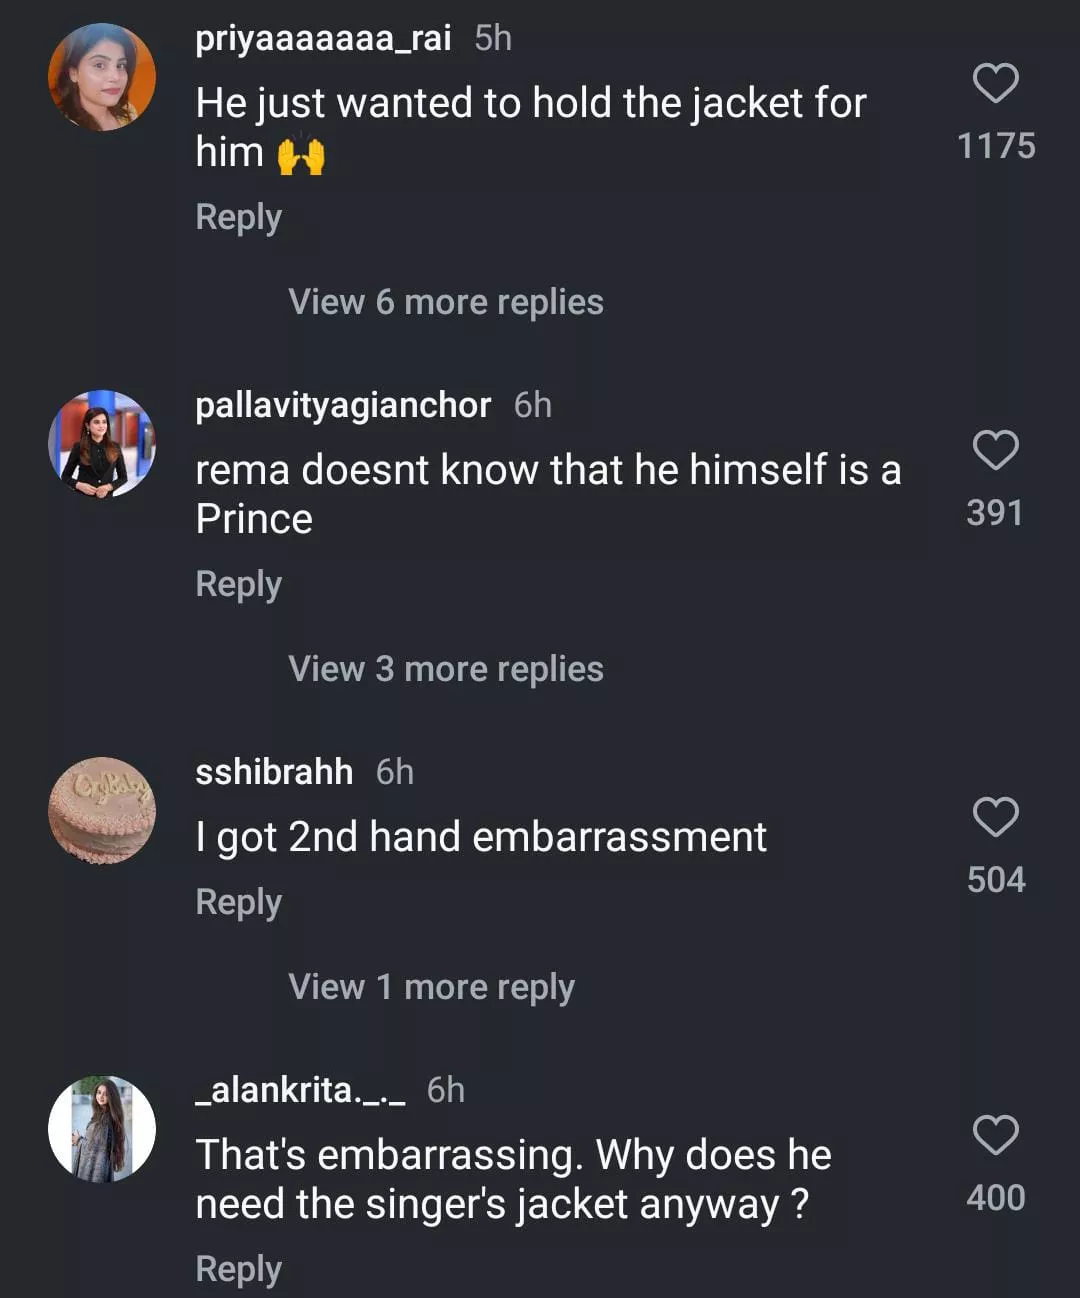Reply to sshibrahh's comment

coord(238,902)
